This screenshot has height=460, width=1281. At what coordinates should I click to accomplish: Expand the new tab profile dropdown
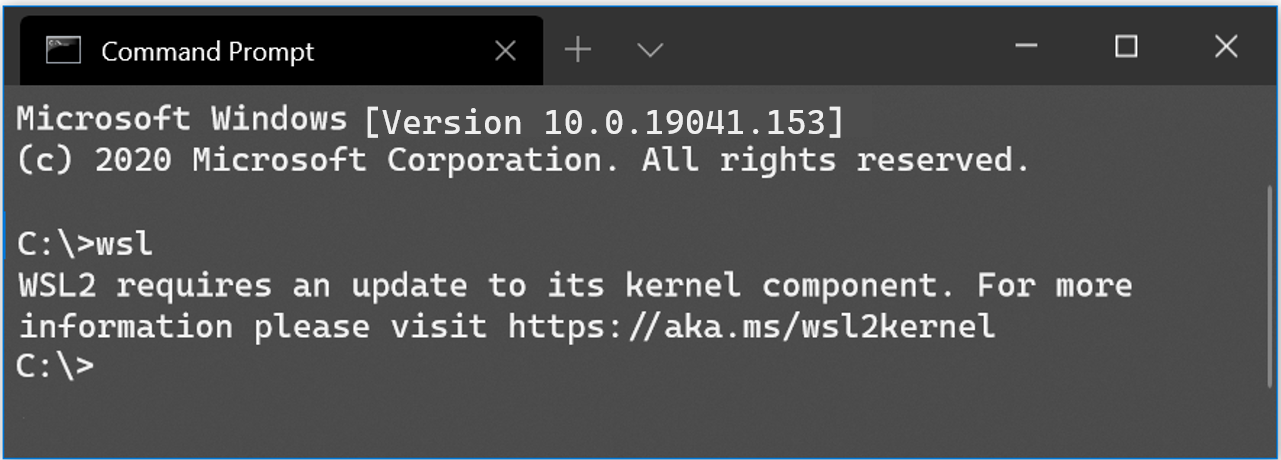pyautogui.click(x=651, y=50)
